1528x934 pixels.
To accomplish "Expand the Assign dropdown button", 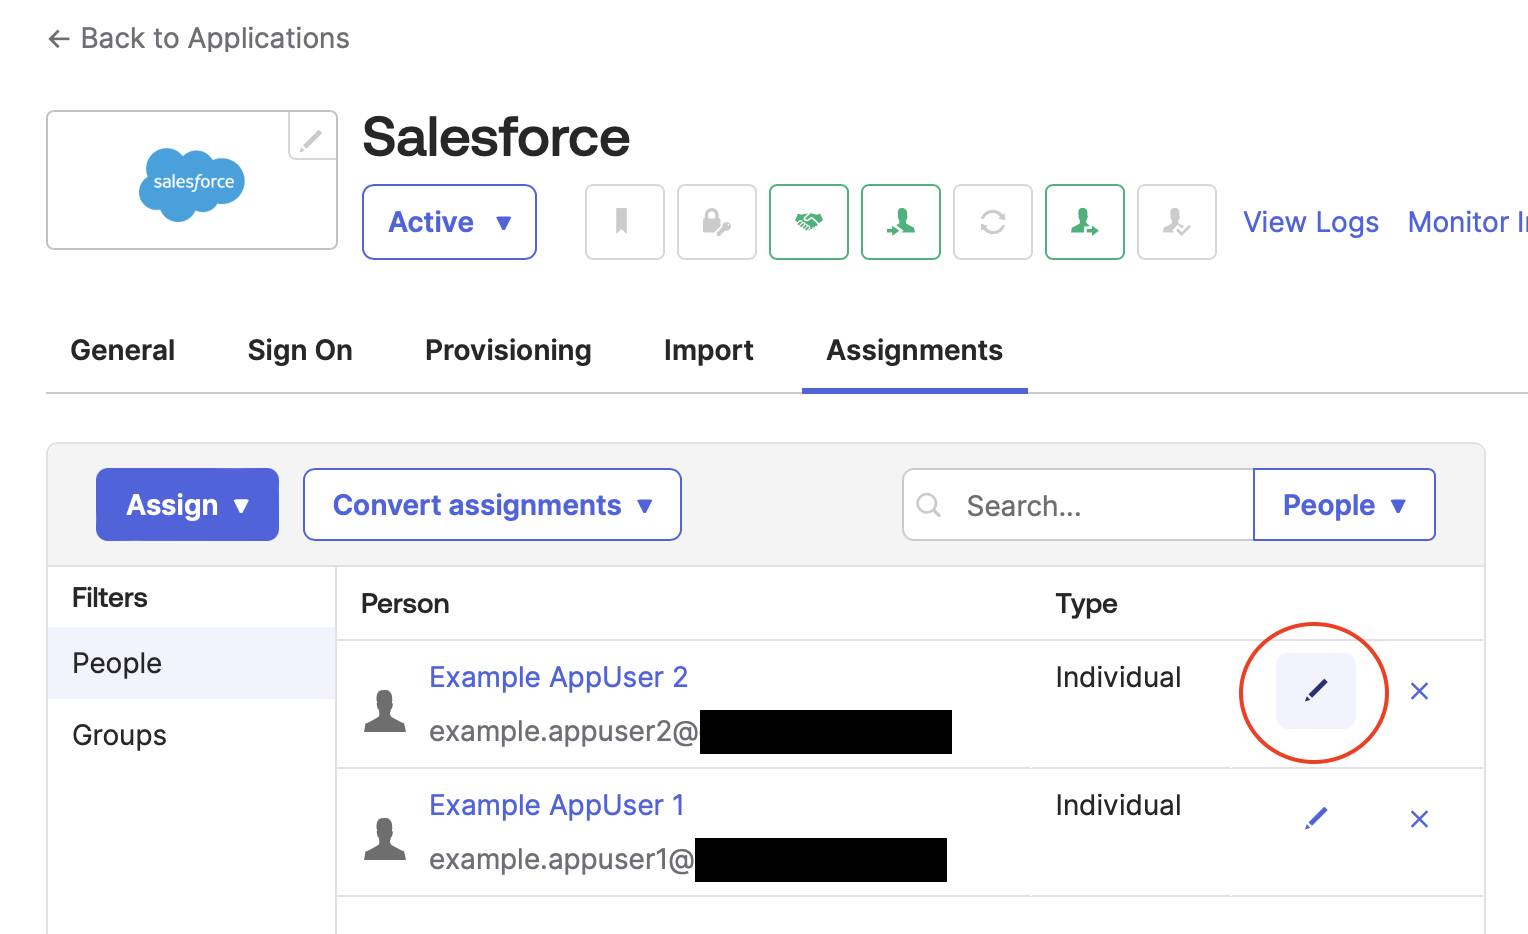I will 187,505.
